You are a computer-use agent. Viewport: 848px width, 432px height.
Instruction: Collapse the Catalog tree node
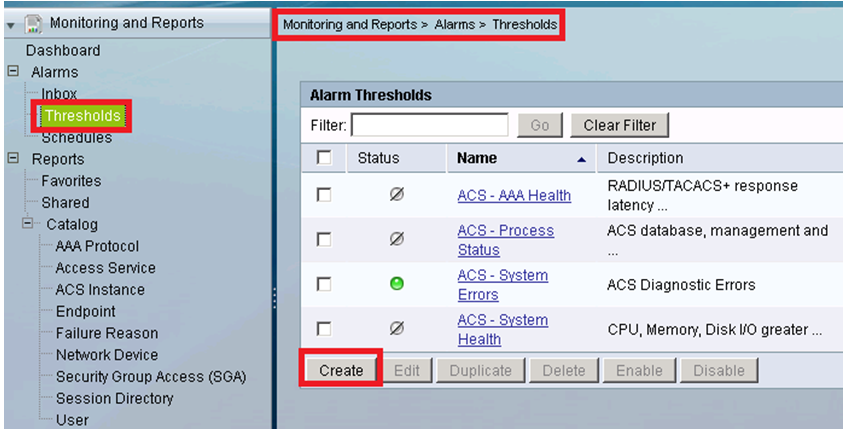coord(28,223)
